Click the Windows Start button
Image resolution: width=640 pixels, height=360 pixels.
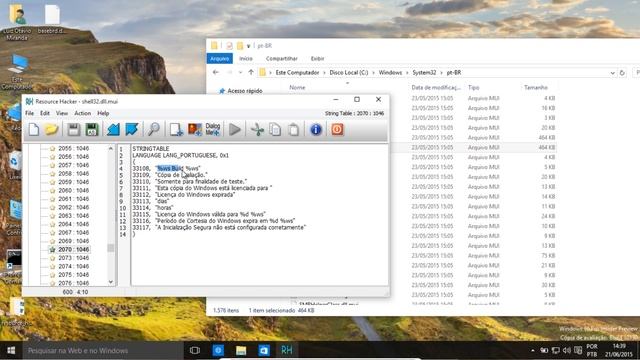pos(11,350)
